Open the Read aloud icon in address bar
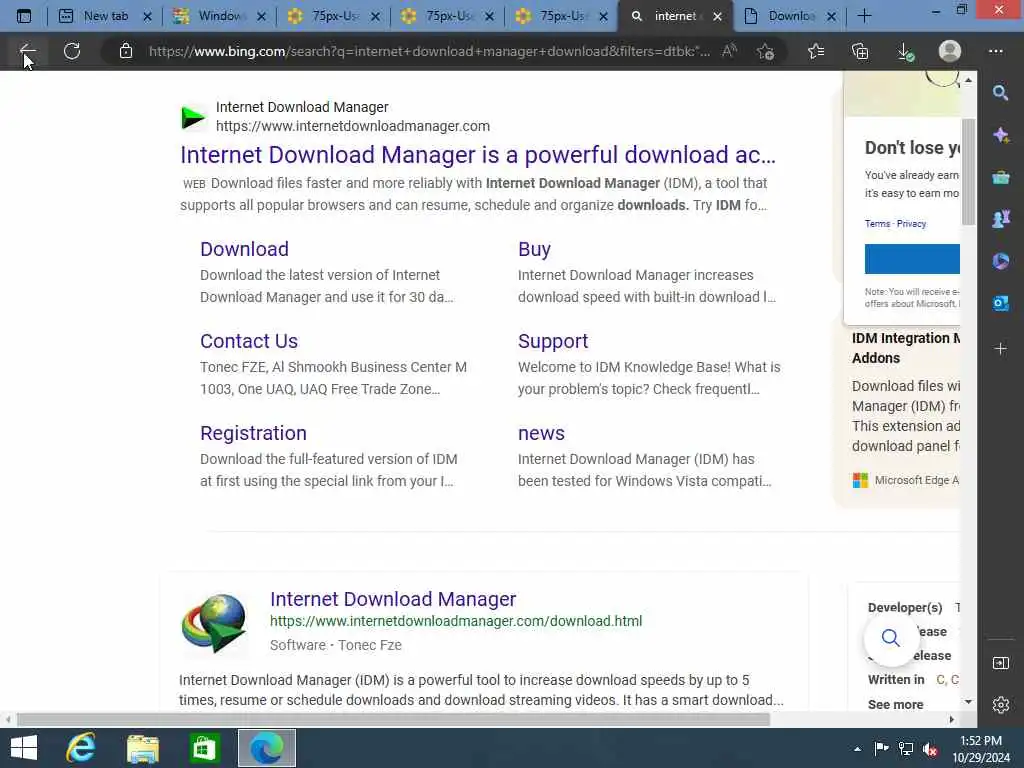The height and width of the screenshot is (768, 1024). [729, 51]
